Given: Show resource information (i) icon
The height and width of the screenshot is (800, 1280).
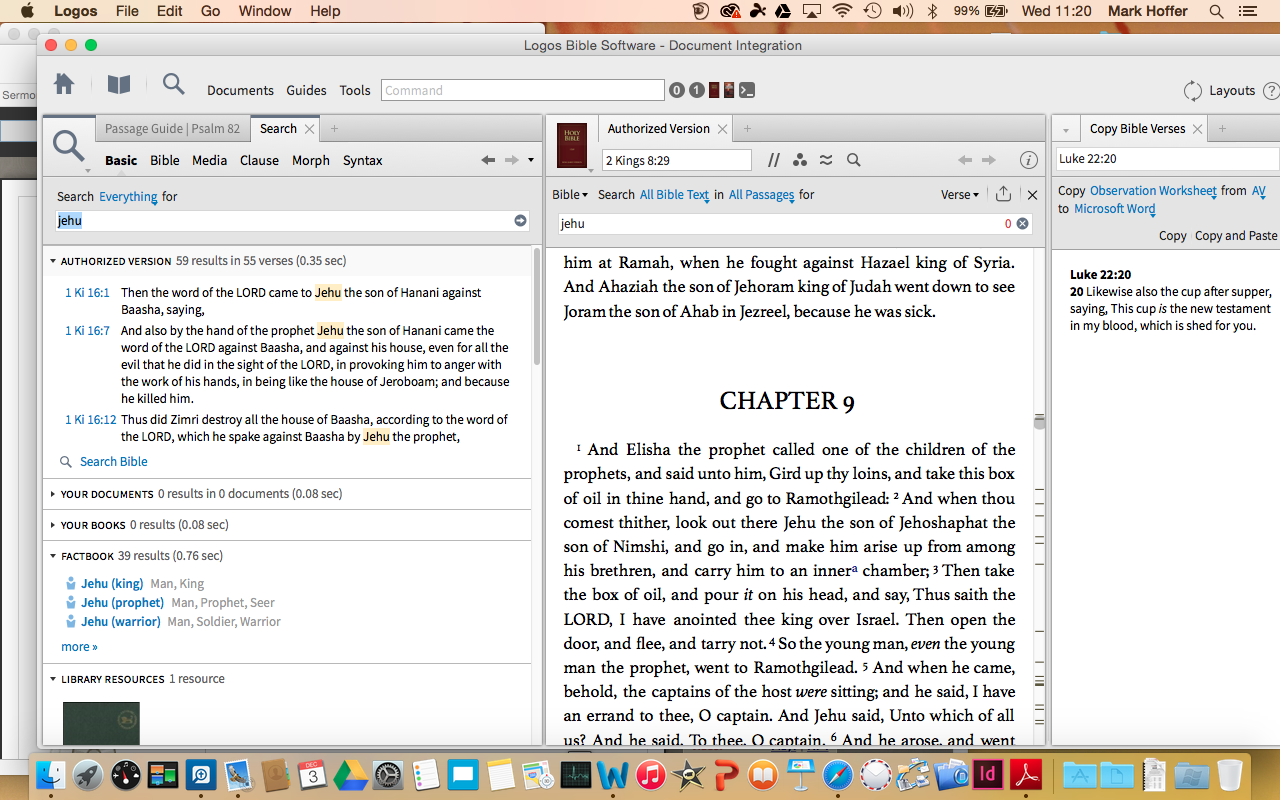Looking at the screenshot, I should [x=1028, y=160].
